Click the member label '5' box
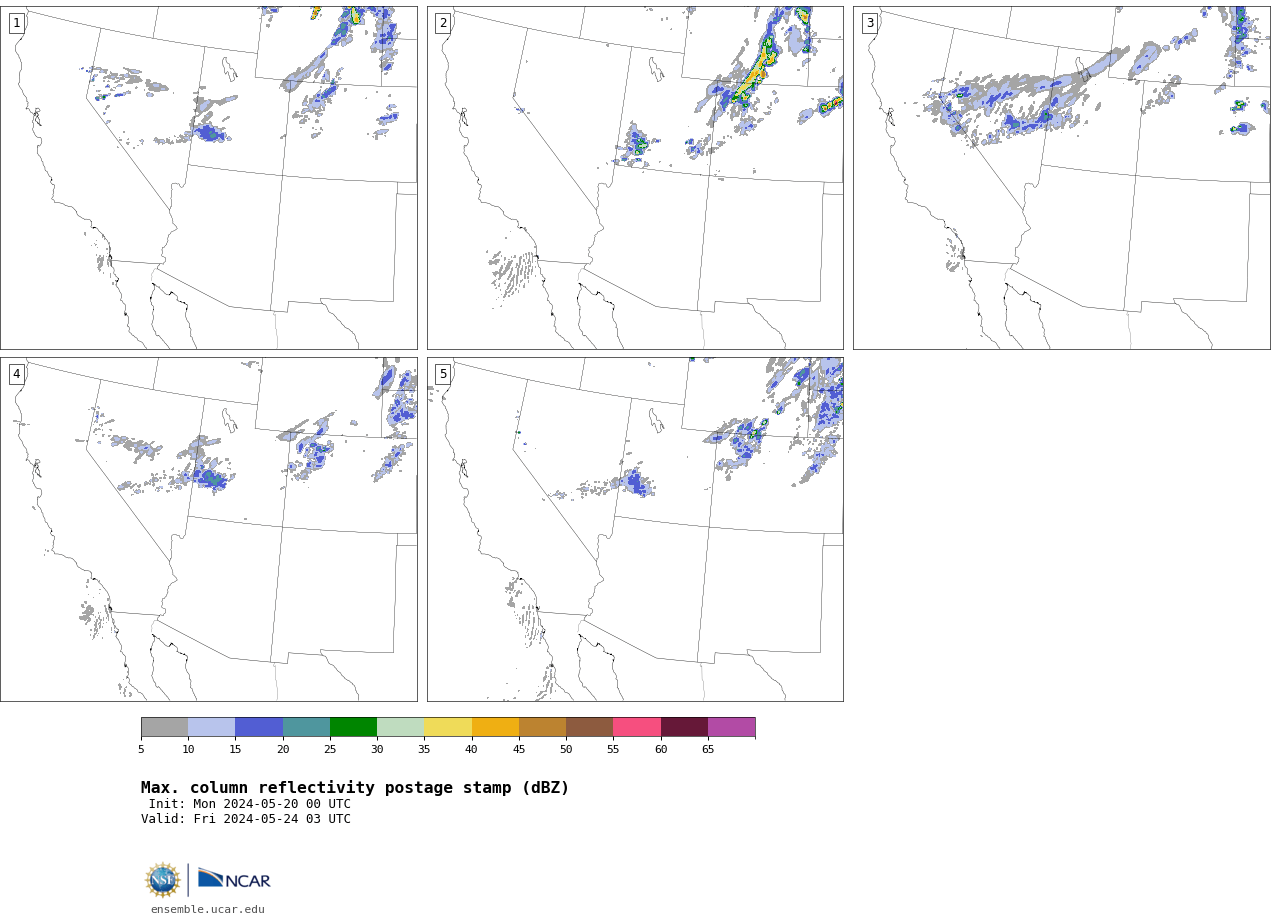This screenshot has height=920, width=1280. tap(443, 374)
